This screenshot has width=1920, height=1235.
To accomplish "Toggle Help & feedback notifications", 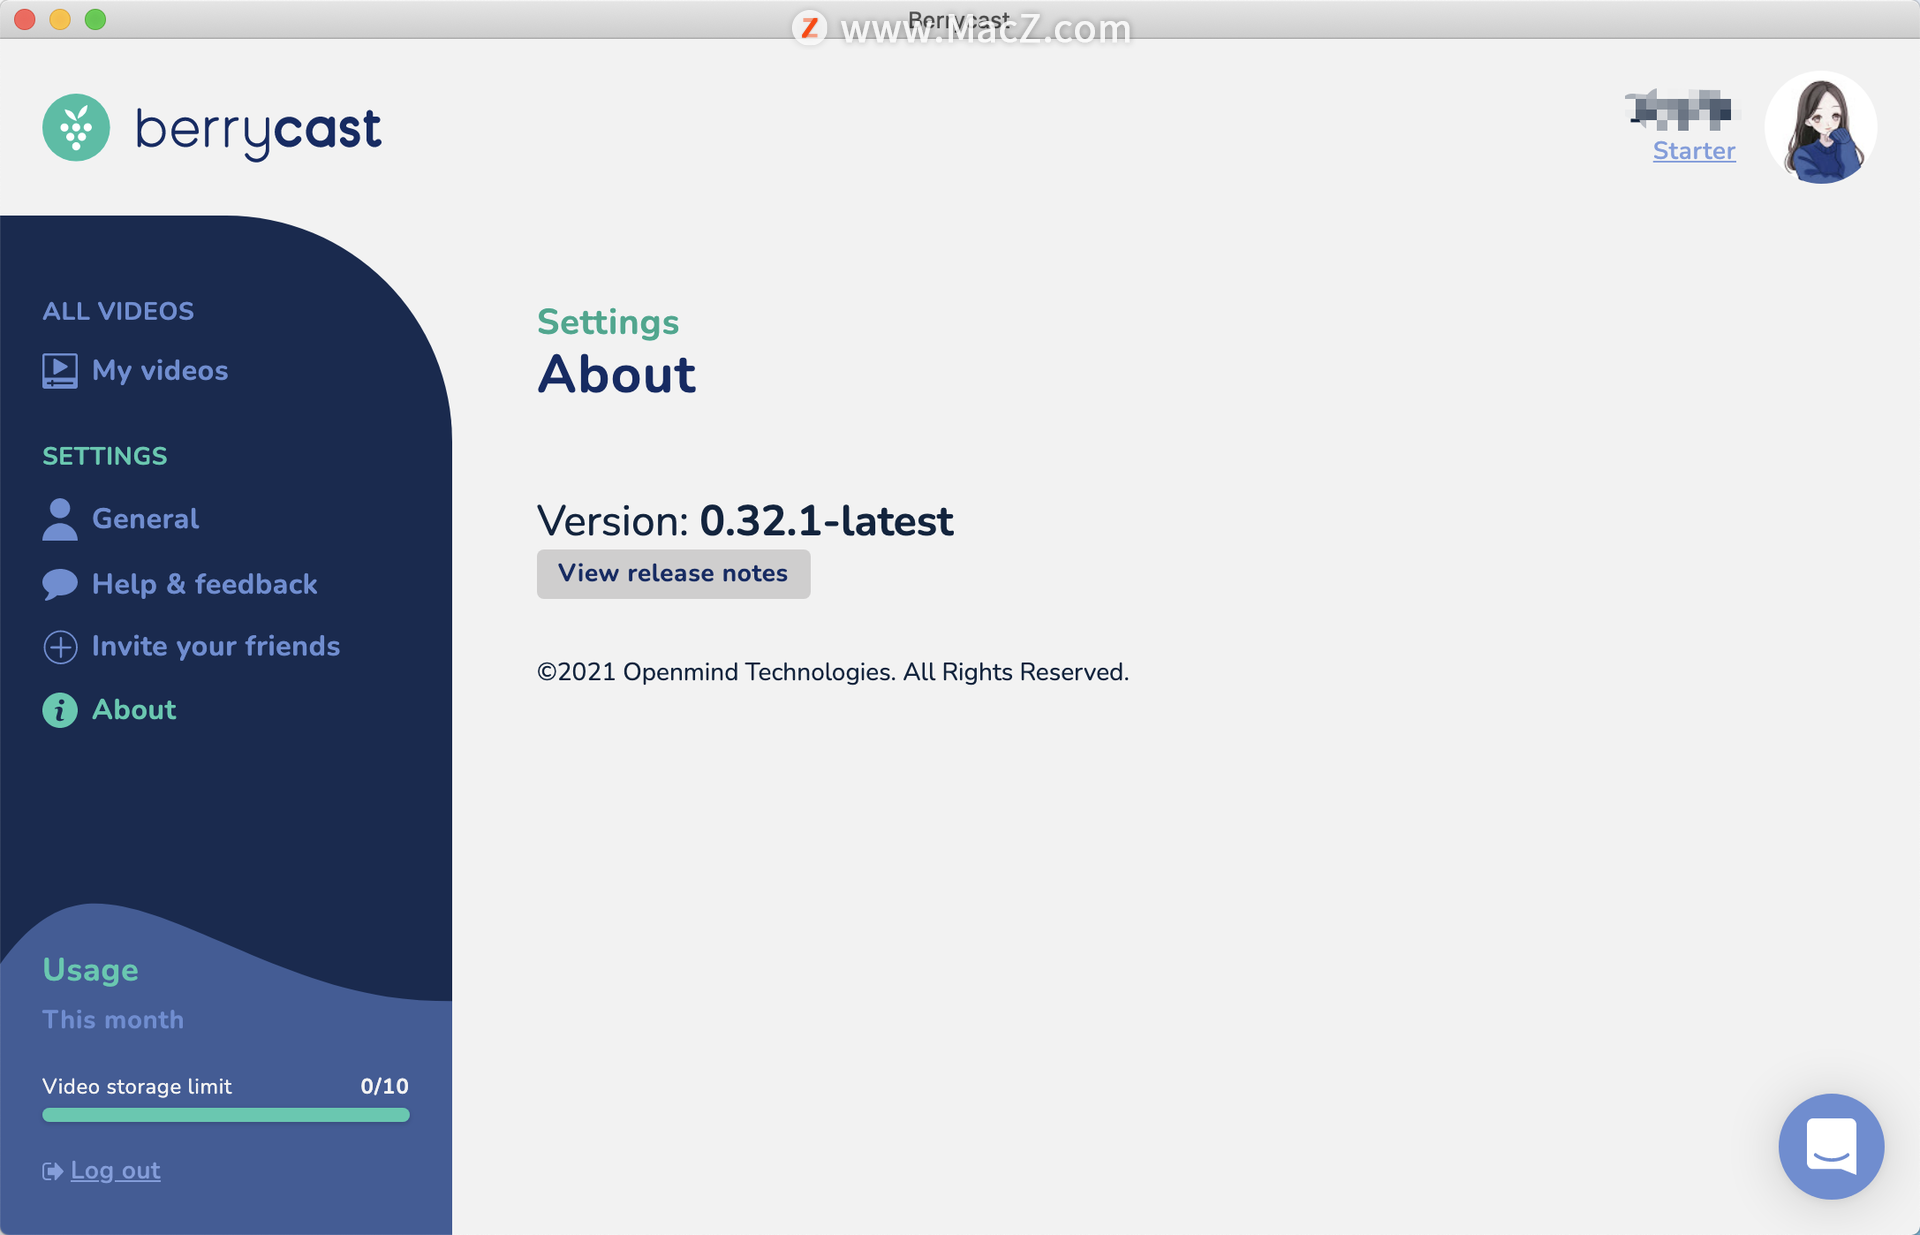I will pyautogui.click(x=206, y=583).
